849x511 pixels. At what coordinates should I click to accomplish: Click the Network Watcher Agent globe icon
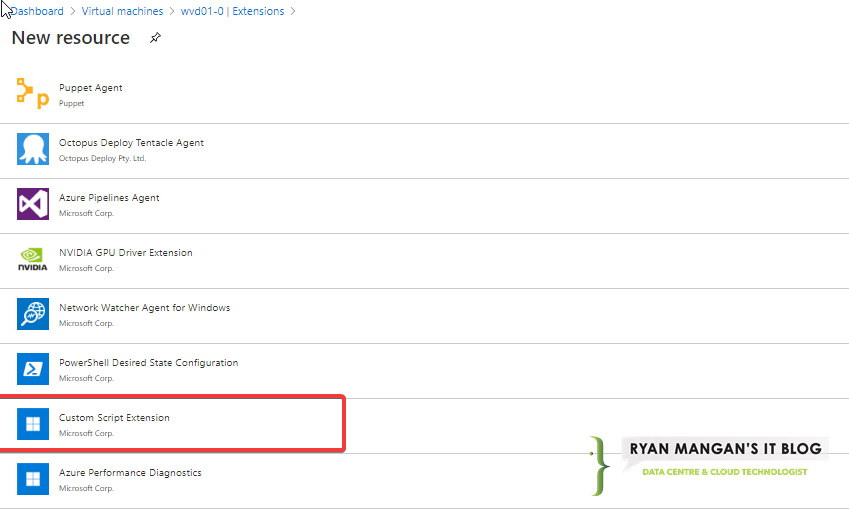pyautogui.click(x=32, y=314)
